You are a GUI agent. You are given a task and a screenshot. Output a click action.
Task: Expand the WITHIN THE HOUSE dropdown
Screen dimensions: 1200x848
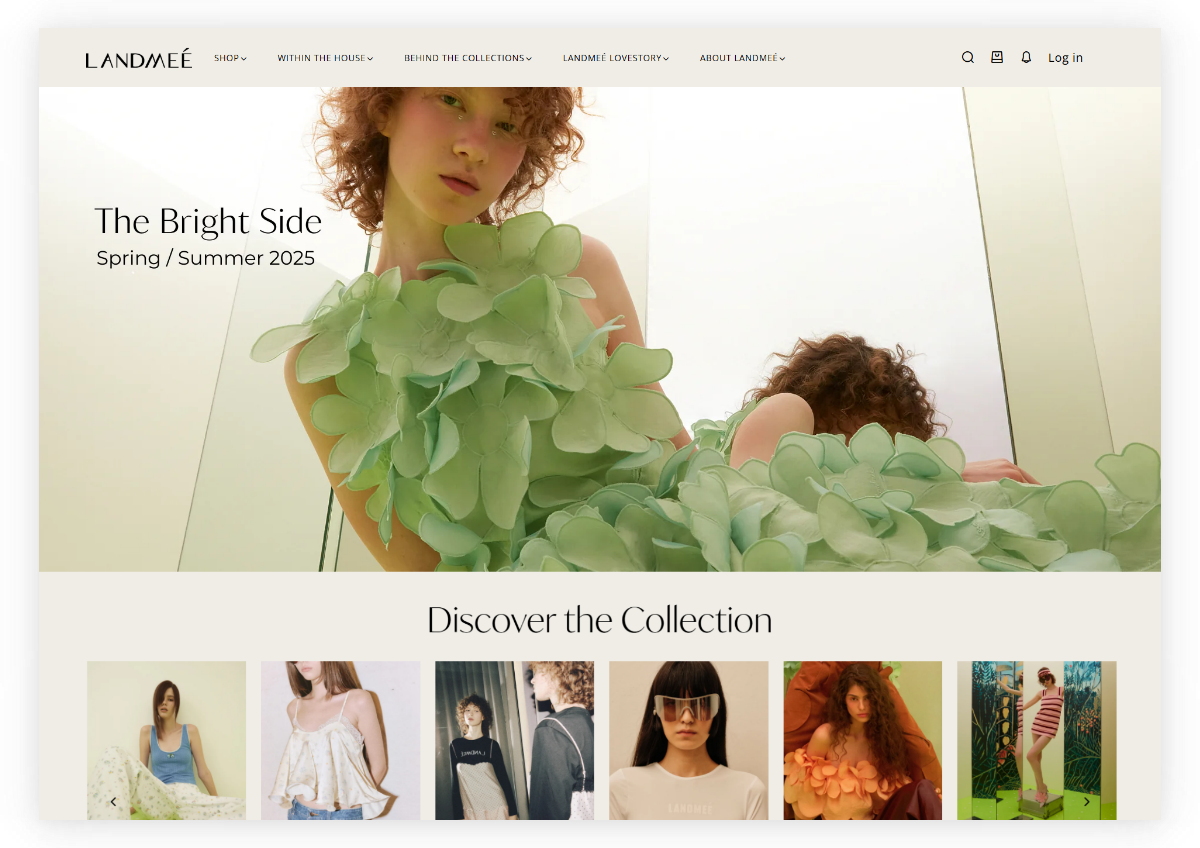click(325, 57)
